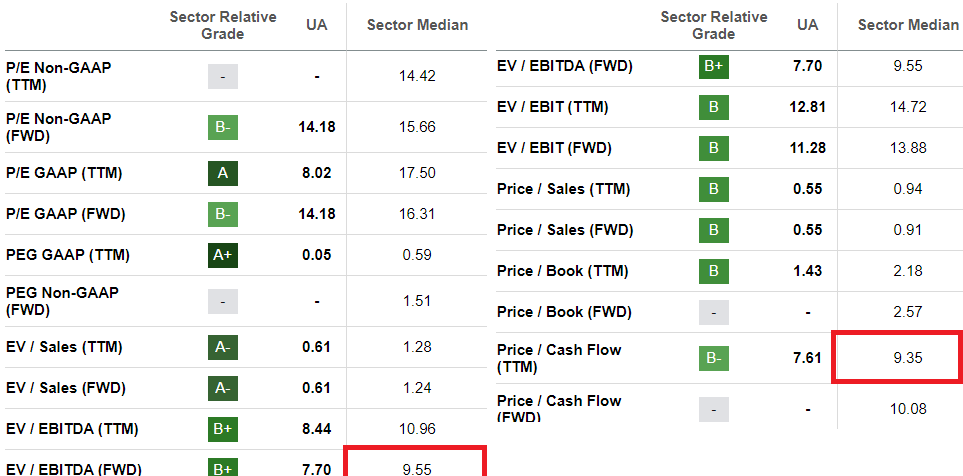Screen dimensions: 963x476
Task: Select the sector median value 10.08
Action: (x=908, y=408)
